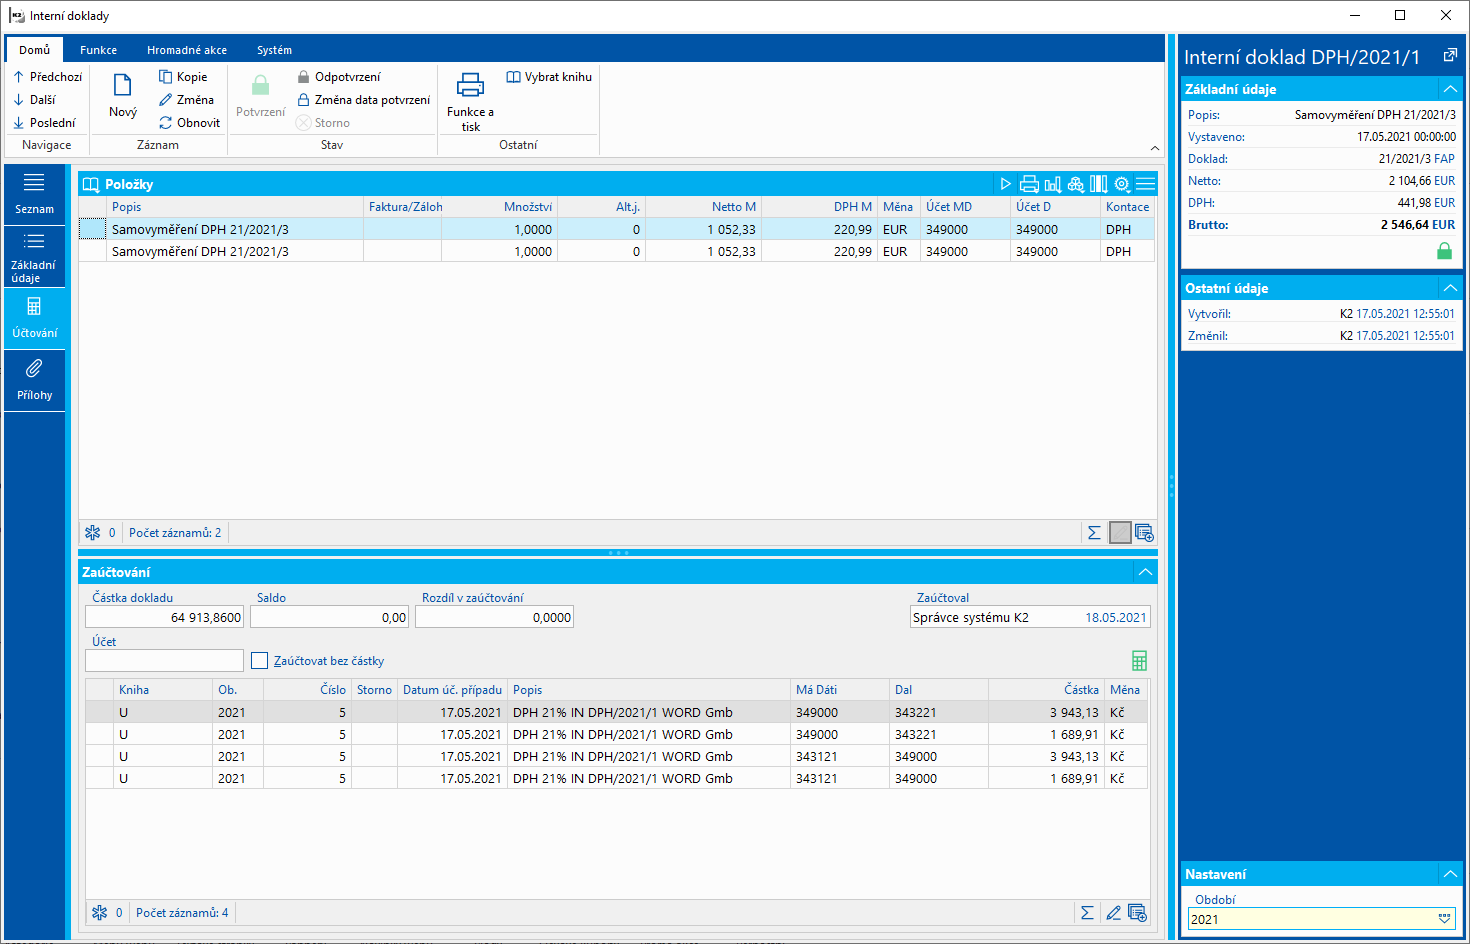The image size is (1470, 944).
Task: Click Odpotvrzení to unconfirm the document
Action: coord(339,77)
